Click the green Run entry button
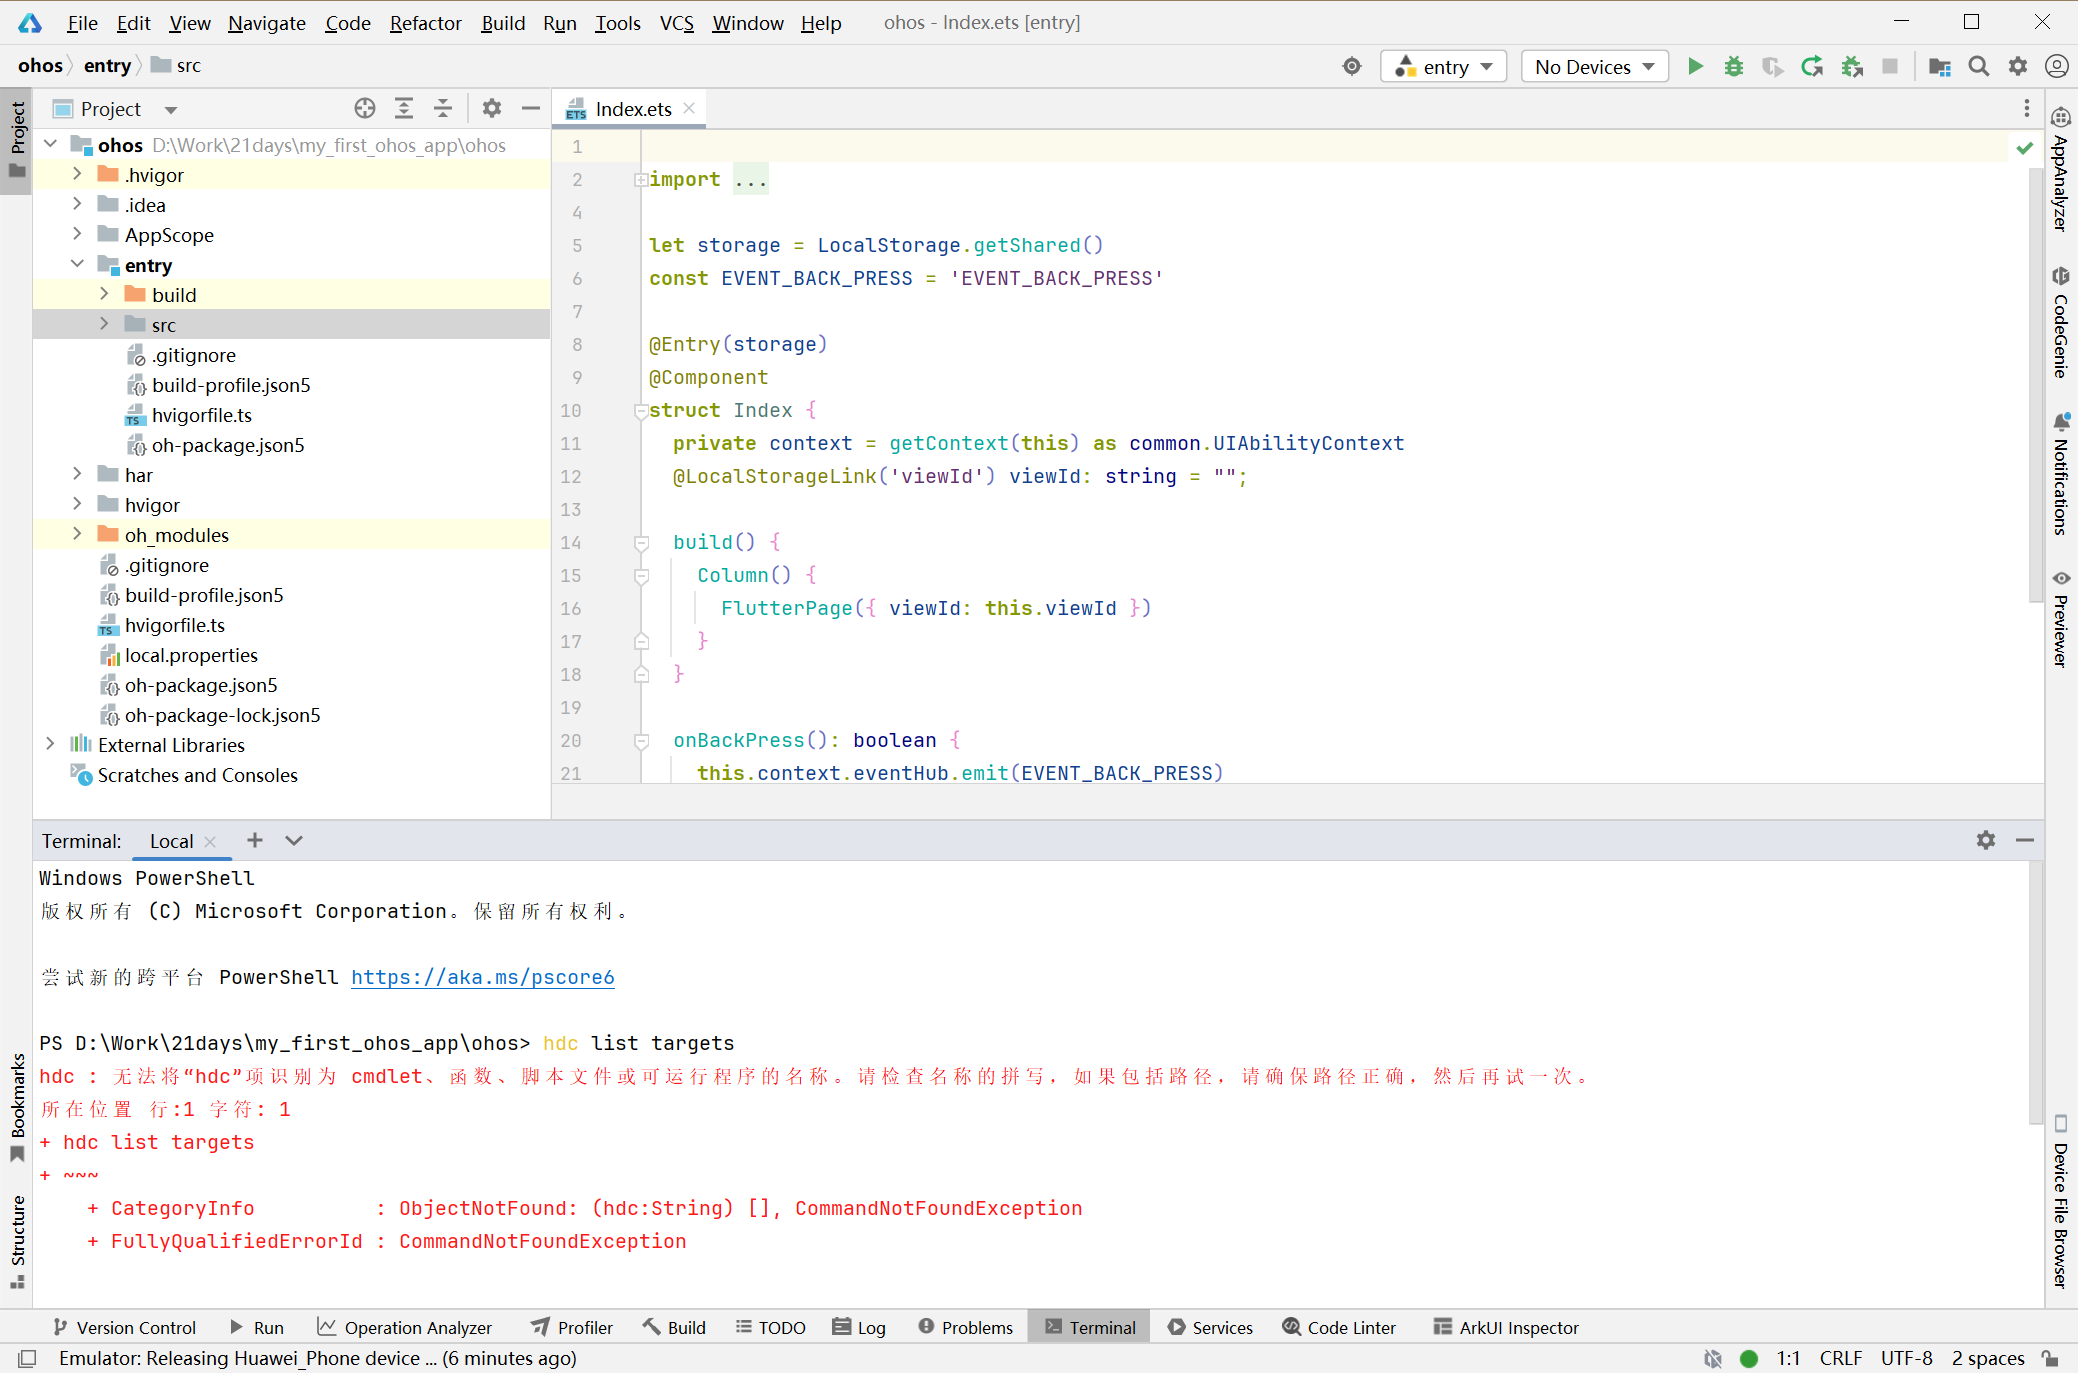The width and height of the screenshot is (2078, 1373). coord(1695,67)
